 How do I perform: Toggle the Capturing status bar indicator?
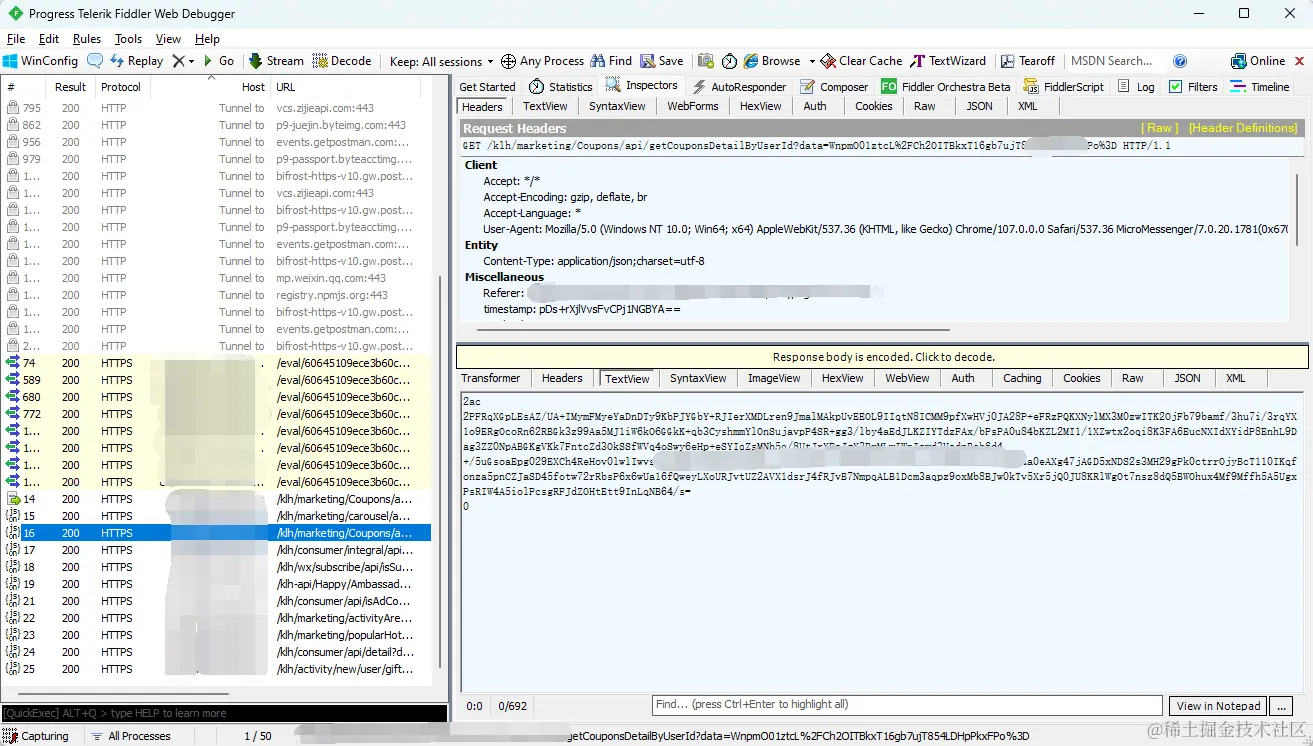[x=37, y=736]
